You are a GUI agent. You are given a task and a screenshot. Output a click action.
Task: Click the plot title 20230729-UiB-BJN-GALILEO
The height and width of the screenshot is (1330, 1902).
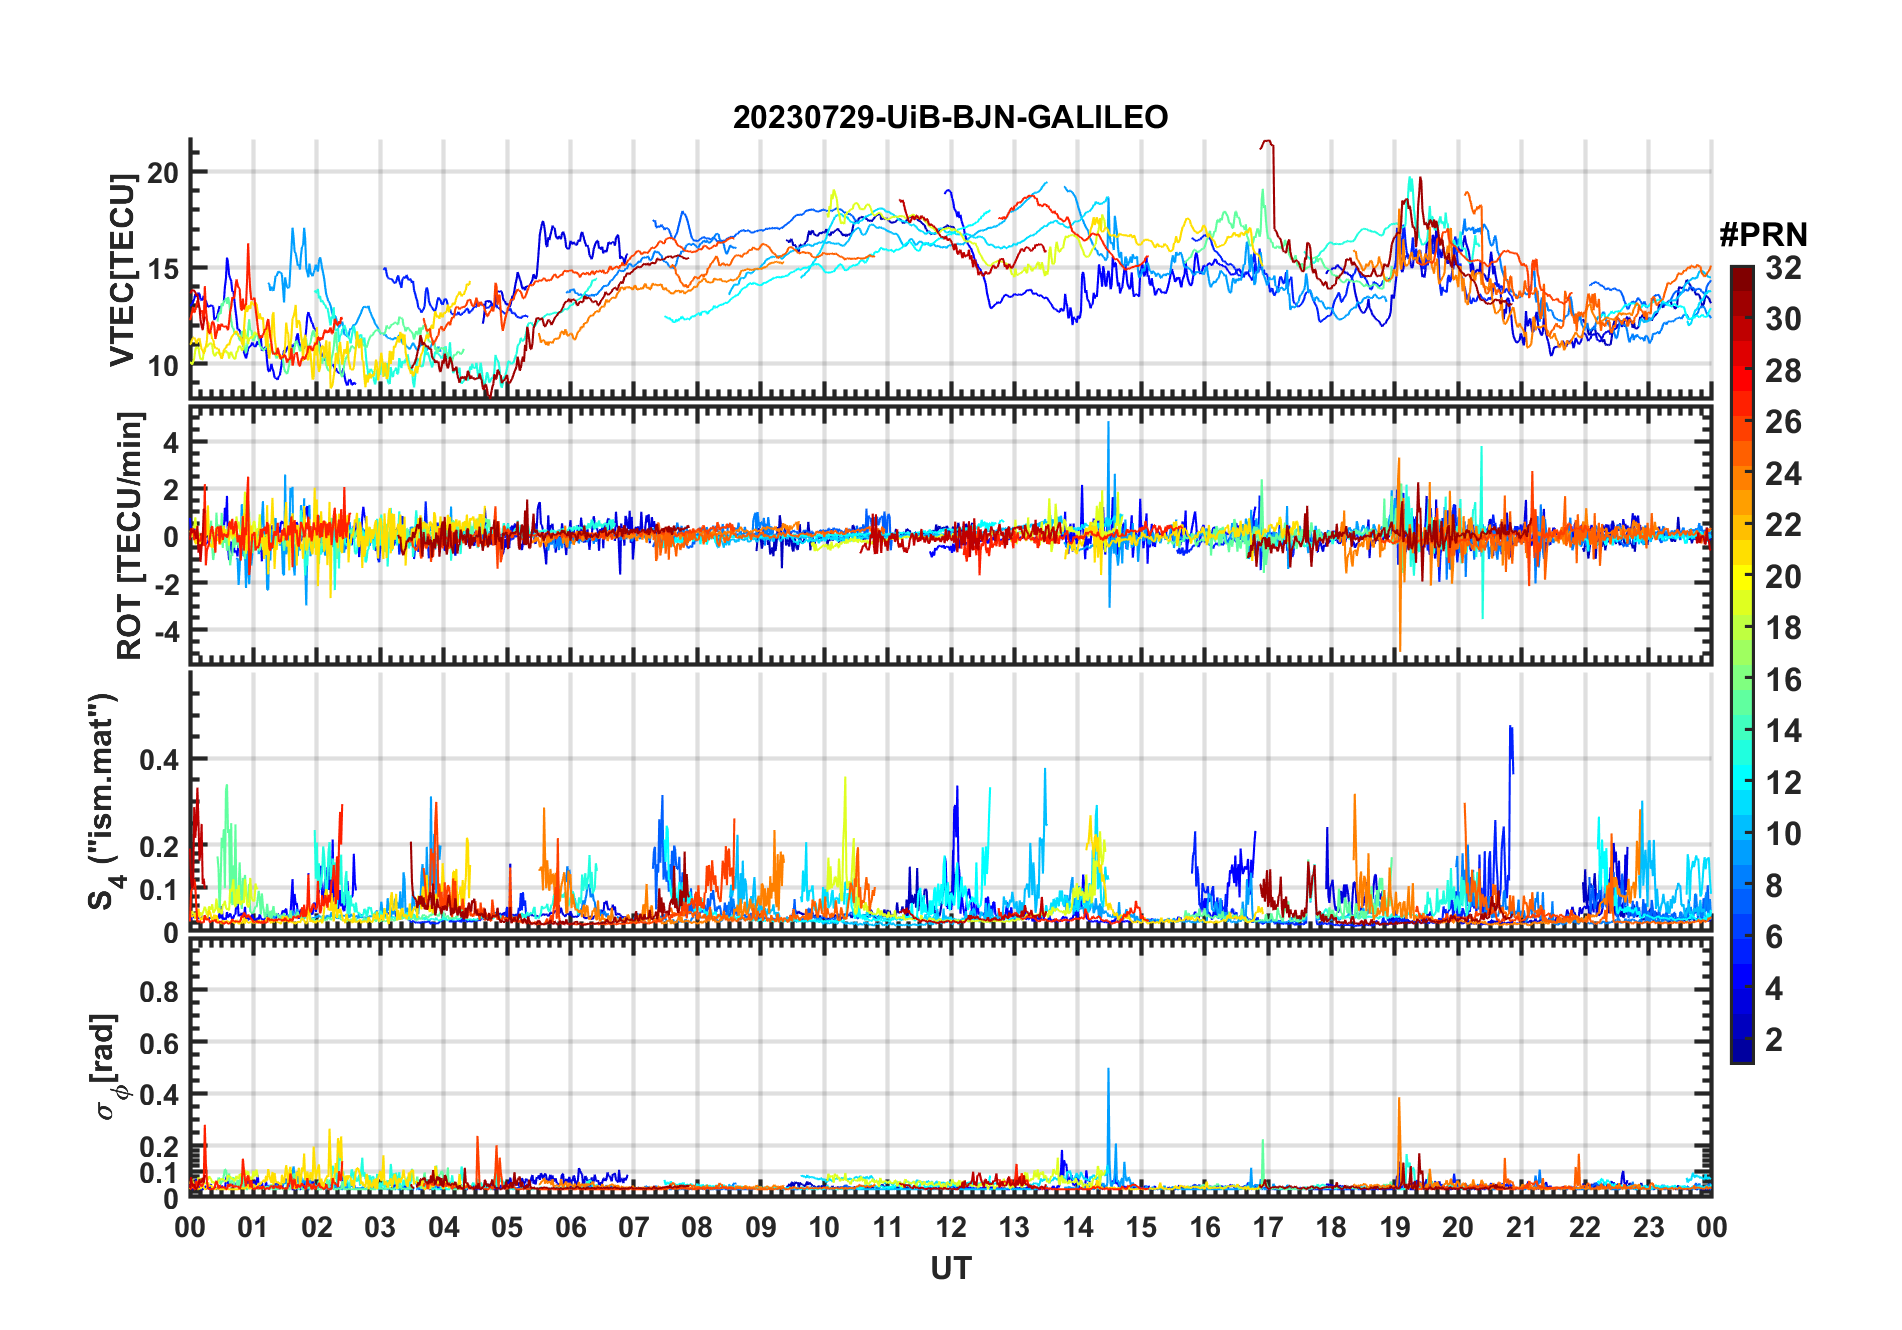pos(950,117)
